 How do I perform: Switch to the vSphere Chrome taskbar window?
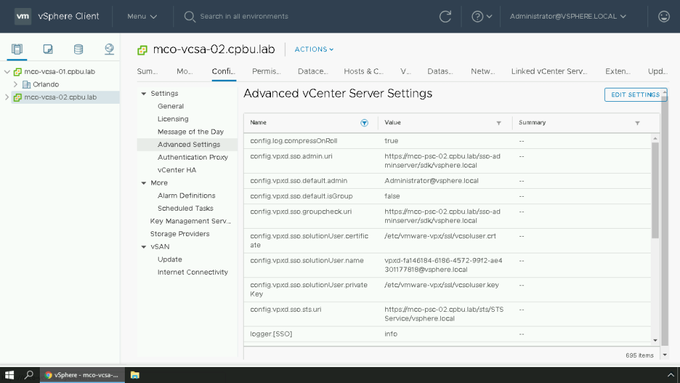coord(82,375)
